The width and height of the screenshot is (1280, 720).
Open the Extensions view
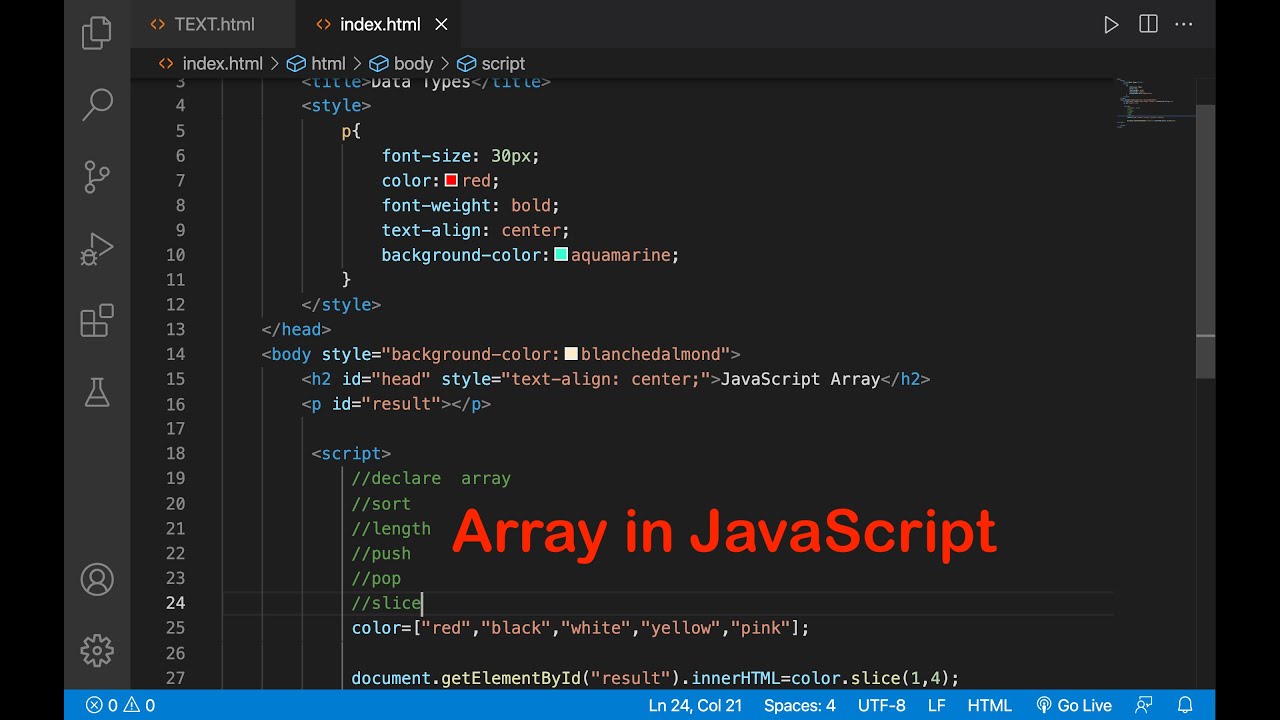tap(97, 321)
